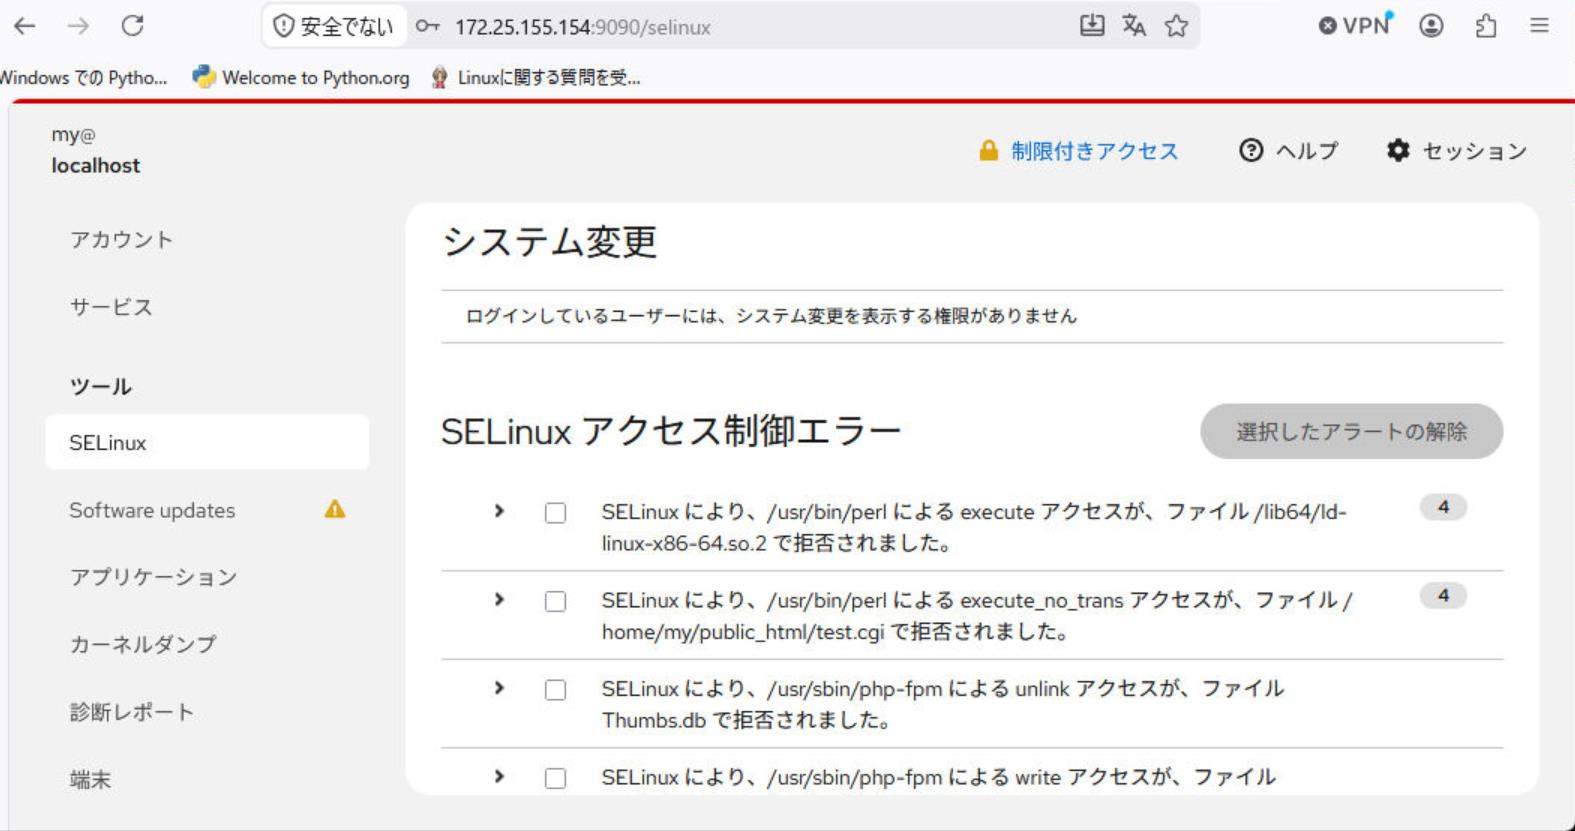The height and width of the screenshot is (831, 1575).
Task: Open the browser account profile icon
Action: pyautogui.click(x=1431, y=26)
